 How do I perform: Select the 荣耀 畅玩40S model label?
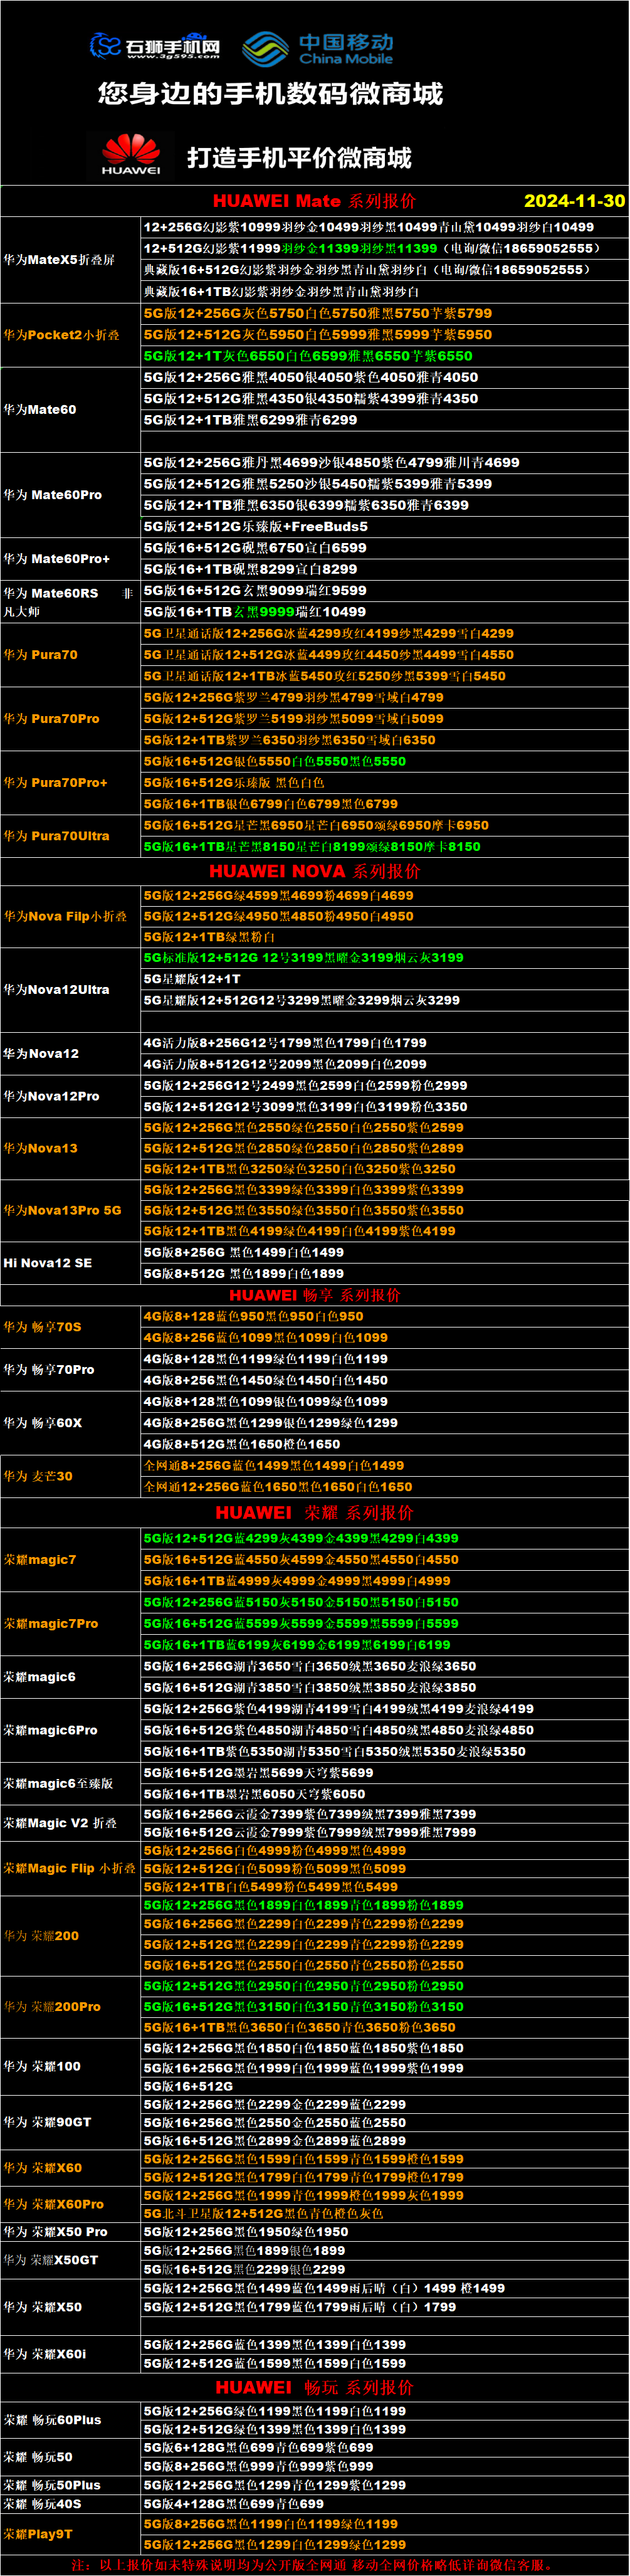(x=42, y=2504)
